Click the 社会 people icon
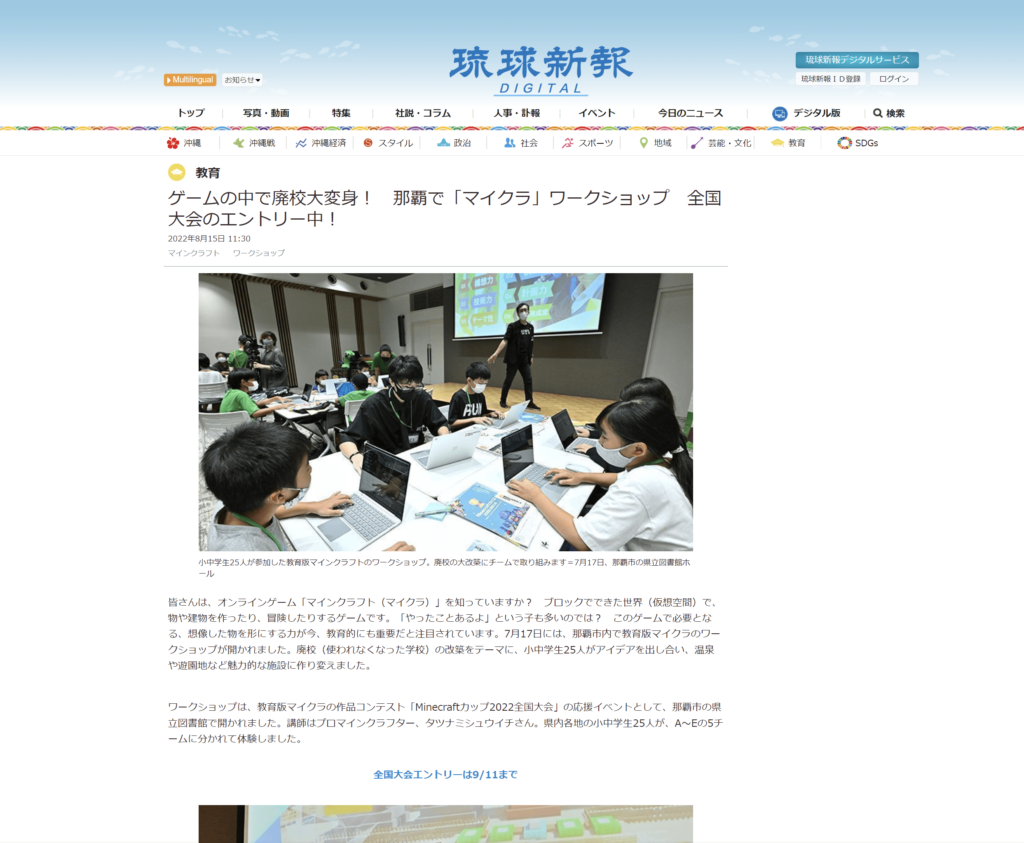Image resolution: width=1024 pixels, height=843 pixels. click(510, 143)
